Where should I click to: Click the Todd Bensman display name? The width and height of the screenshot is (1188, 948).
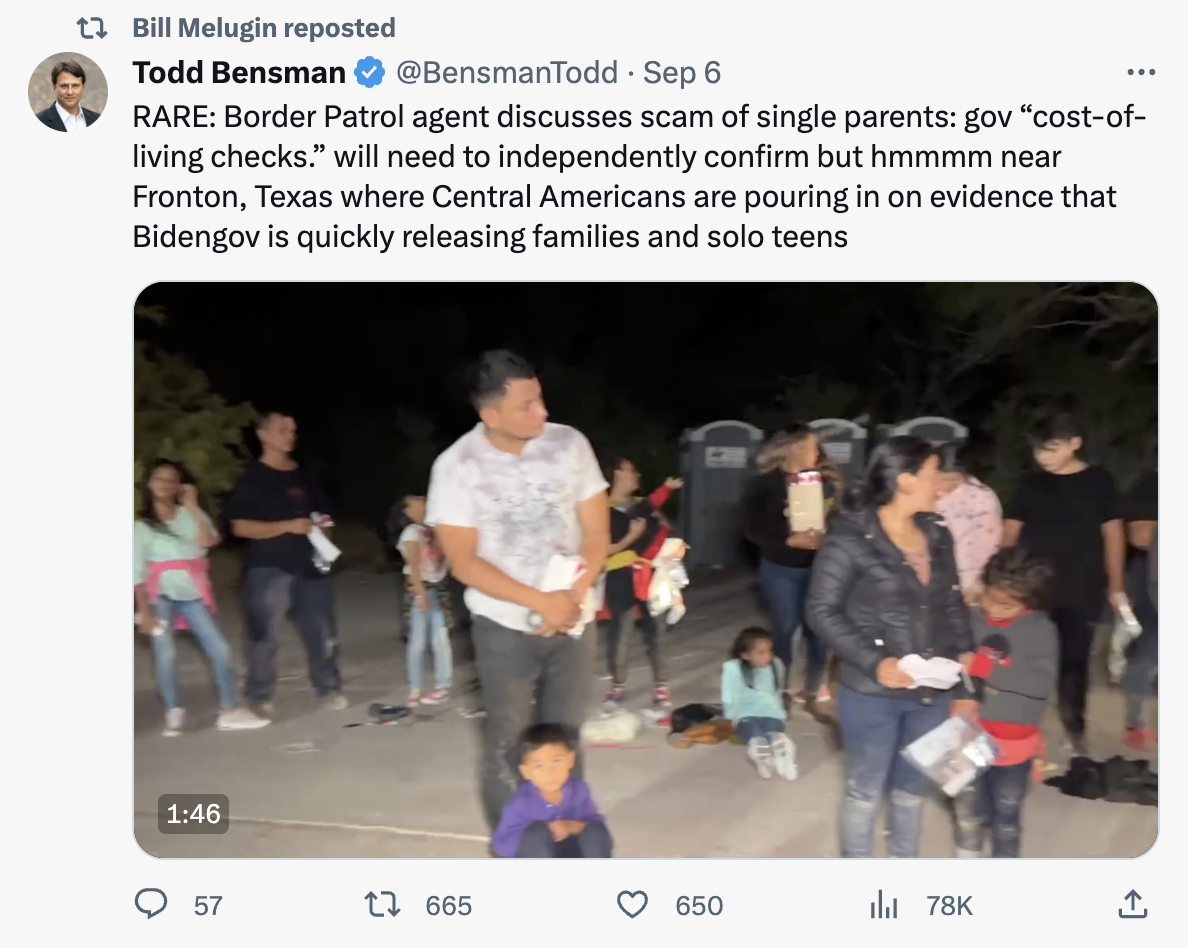click(x=239, y=73)
